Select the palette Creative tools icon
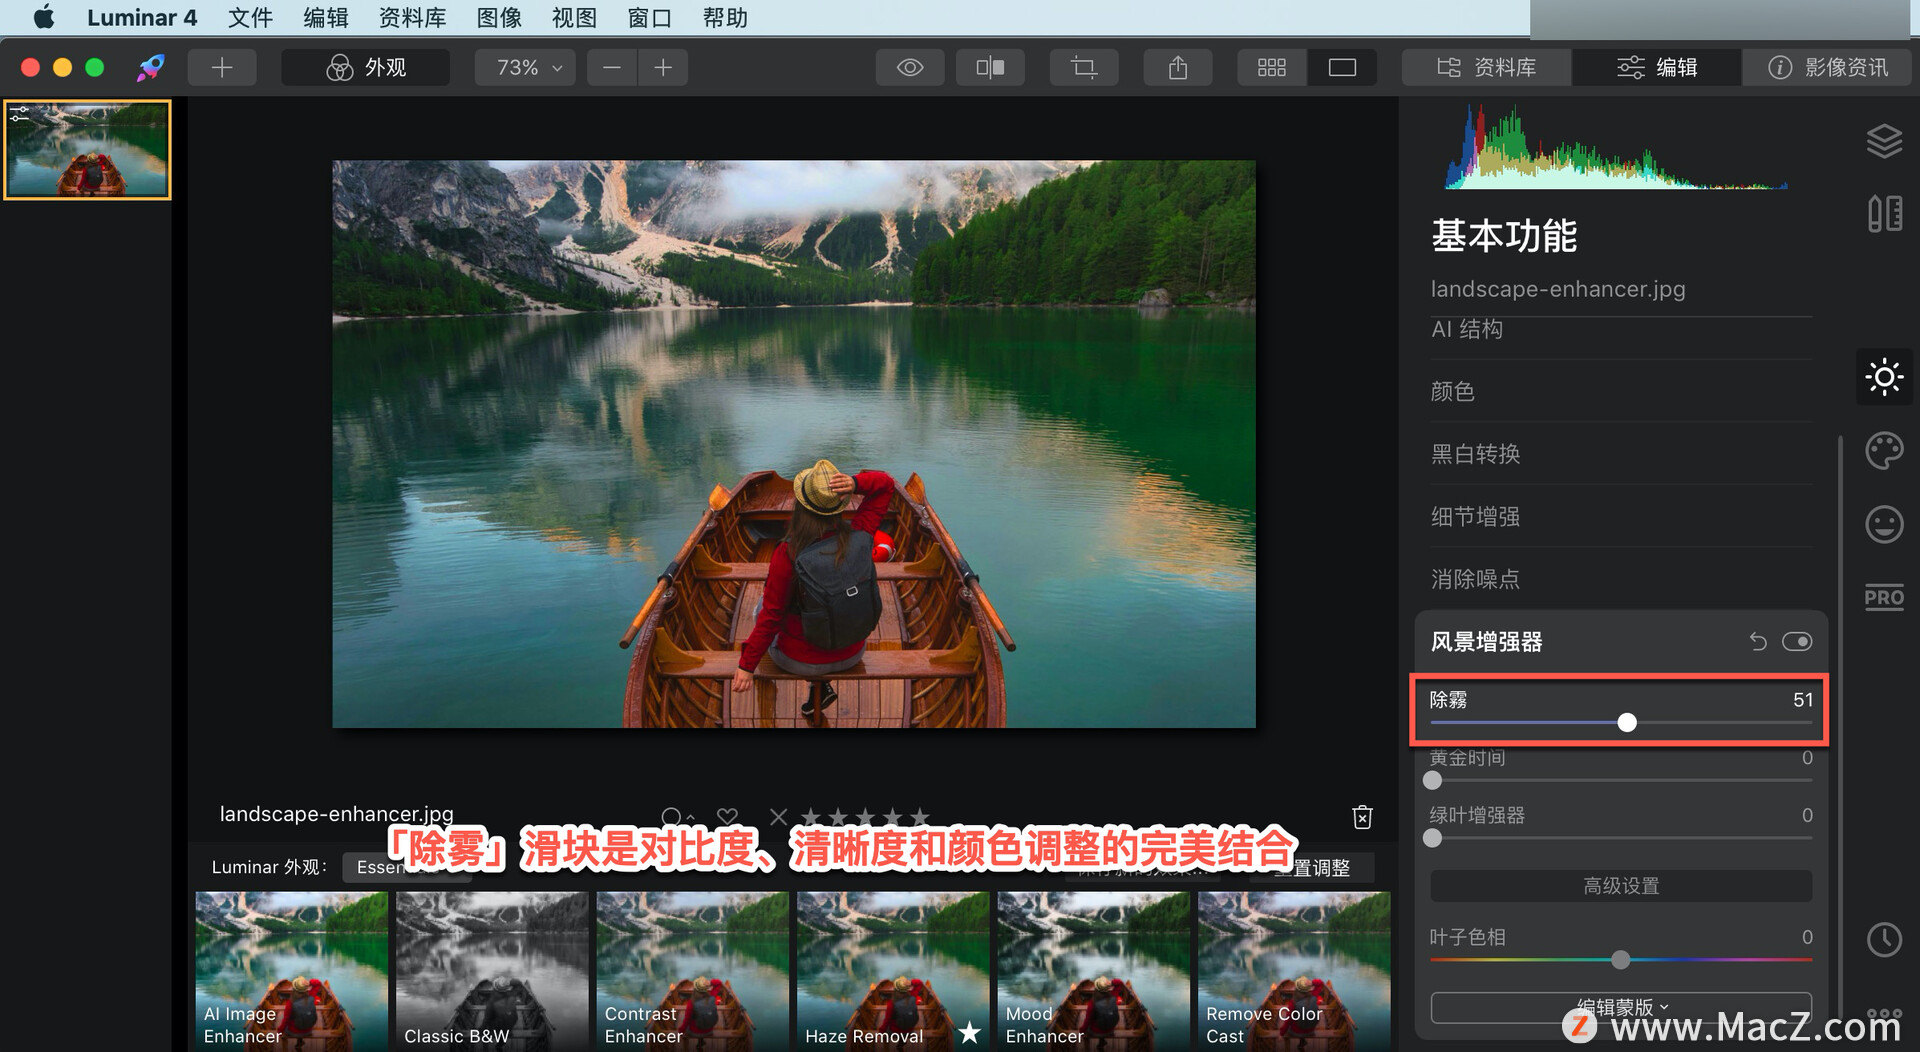 click(1884, 451)
